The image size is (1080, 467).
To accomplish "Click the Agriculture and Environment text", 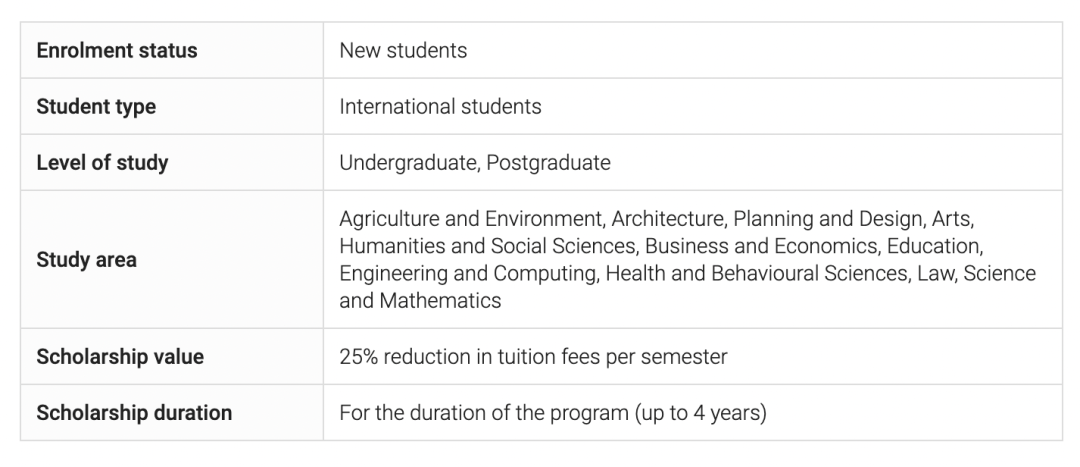I will click(x=471, y=219).
